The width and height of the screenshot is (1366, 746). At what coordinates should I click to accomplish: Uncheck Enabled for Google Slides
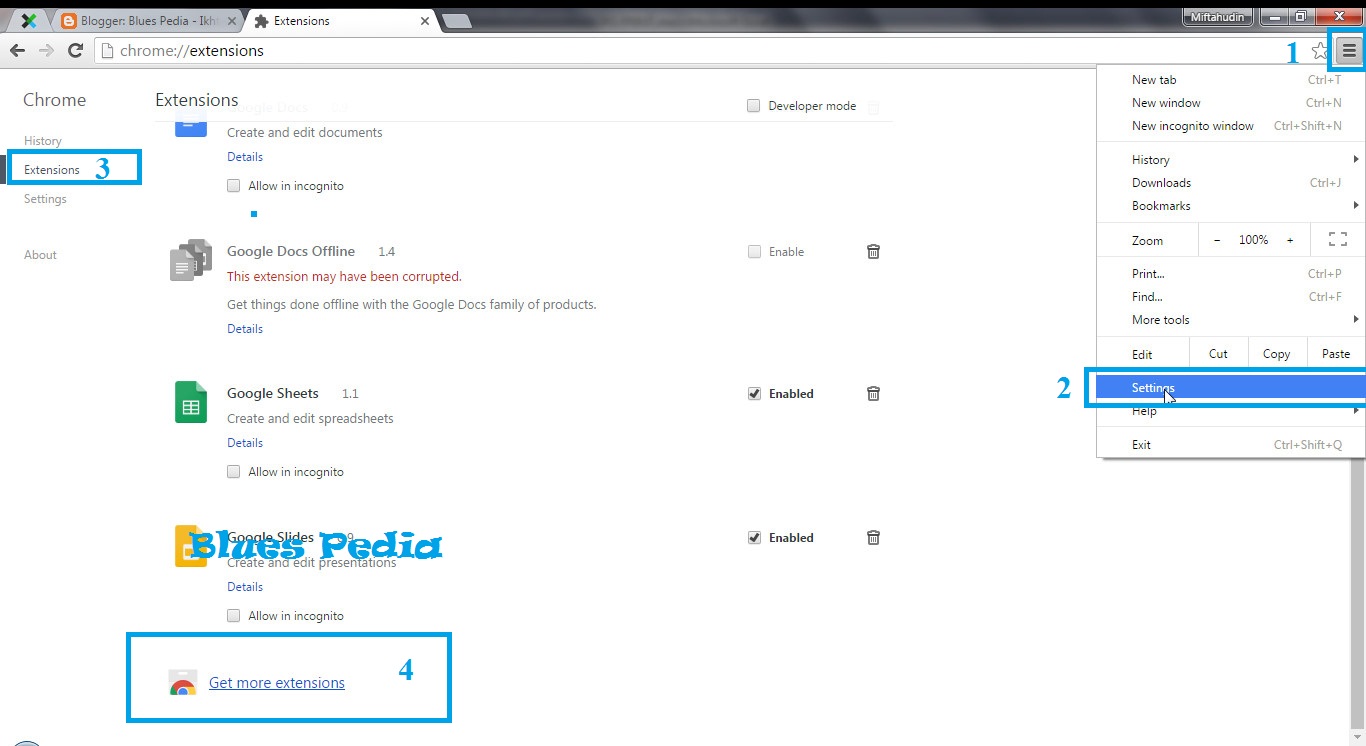tap(754, 538)
